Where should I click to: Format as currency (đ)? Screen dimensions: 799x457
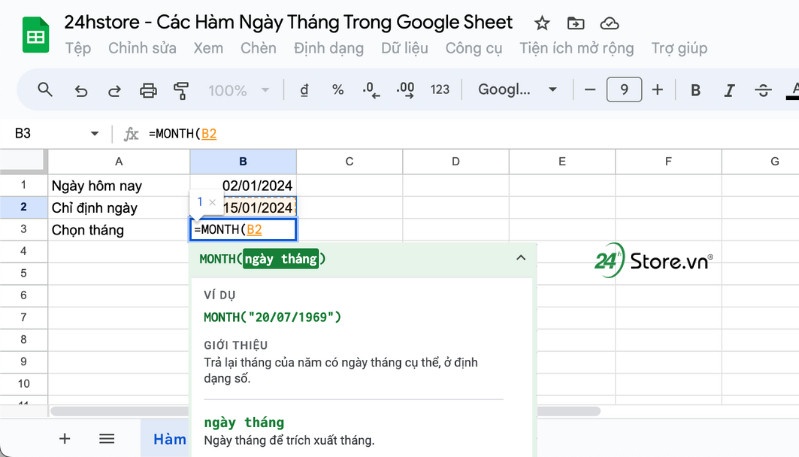coord(304,90)
